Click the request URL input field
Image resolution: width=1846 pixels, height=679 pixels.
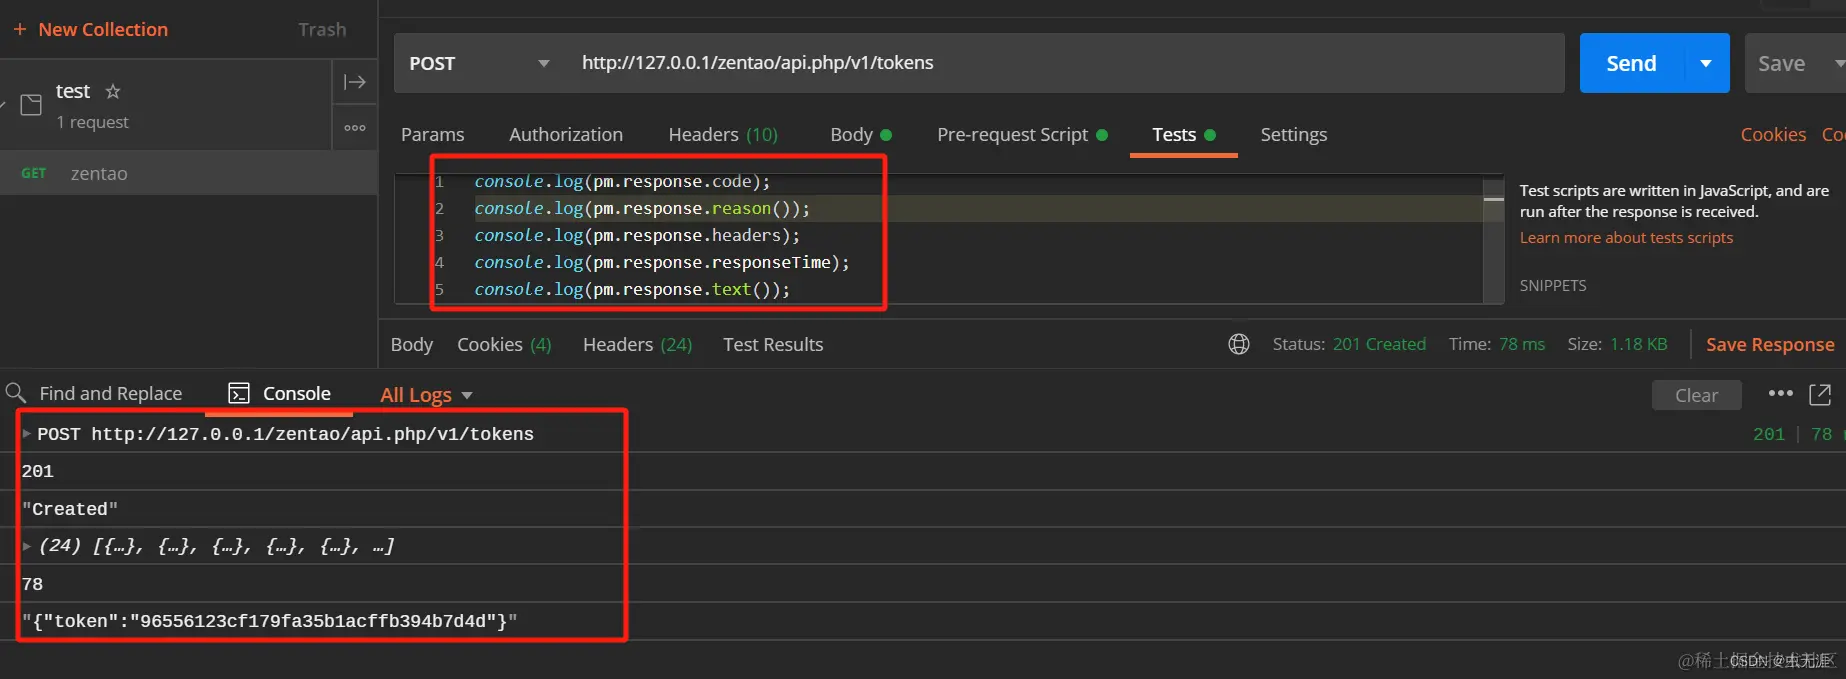click(1066, 63)
